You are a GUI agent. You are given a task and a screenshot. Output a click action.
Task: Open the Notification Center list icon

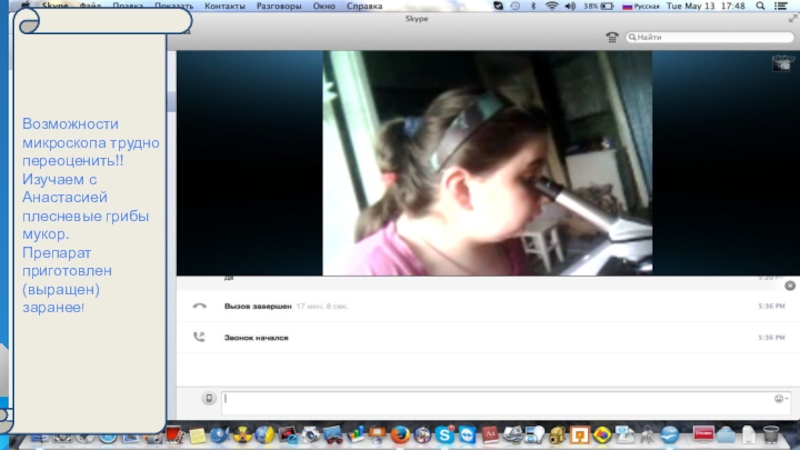coord(781,6)
